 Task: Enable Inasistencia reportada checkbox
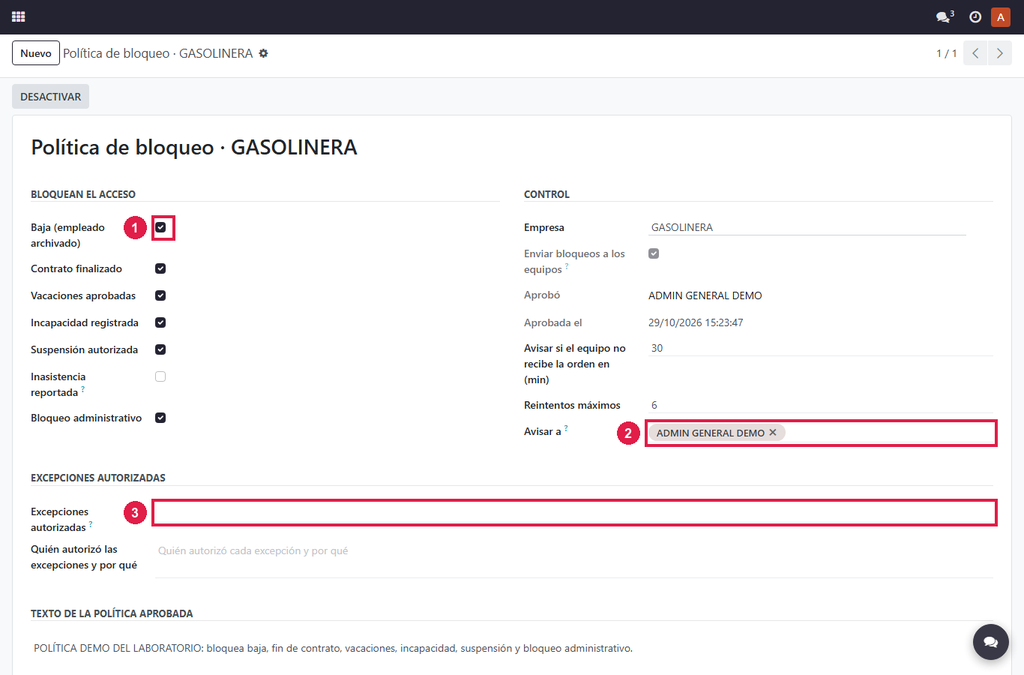click(x=161, y=377)
